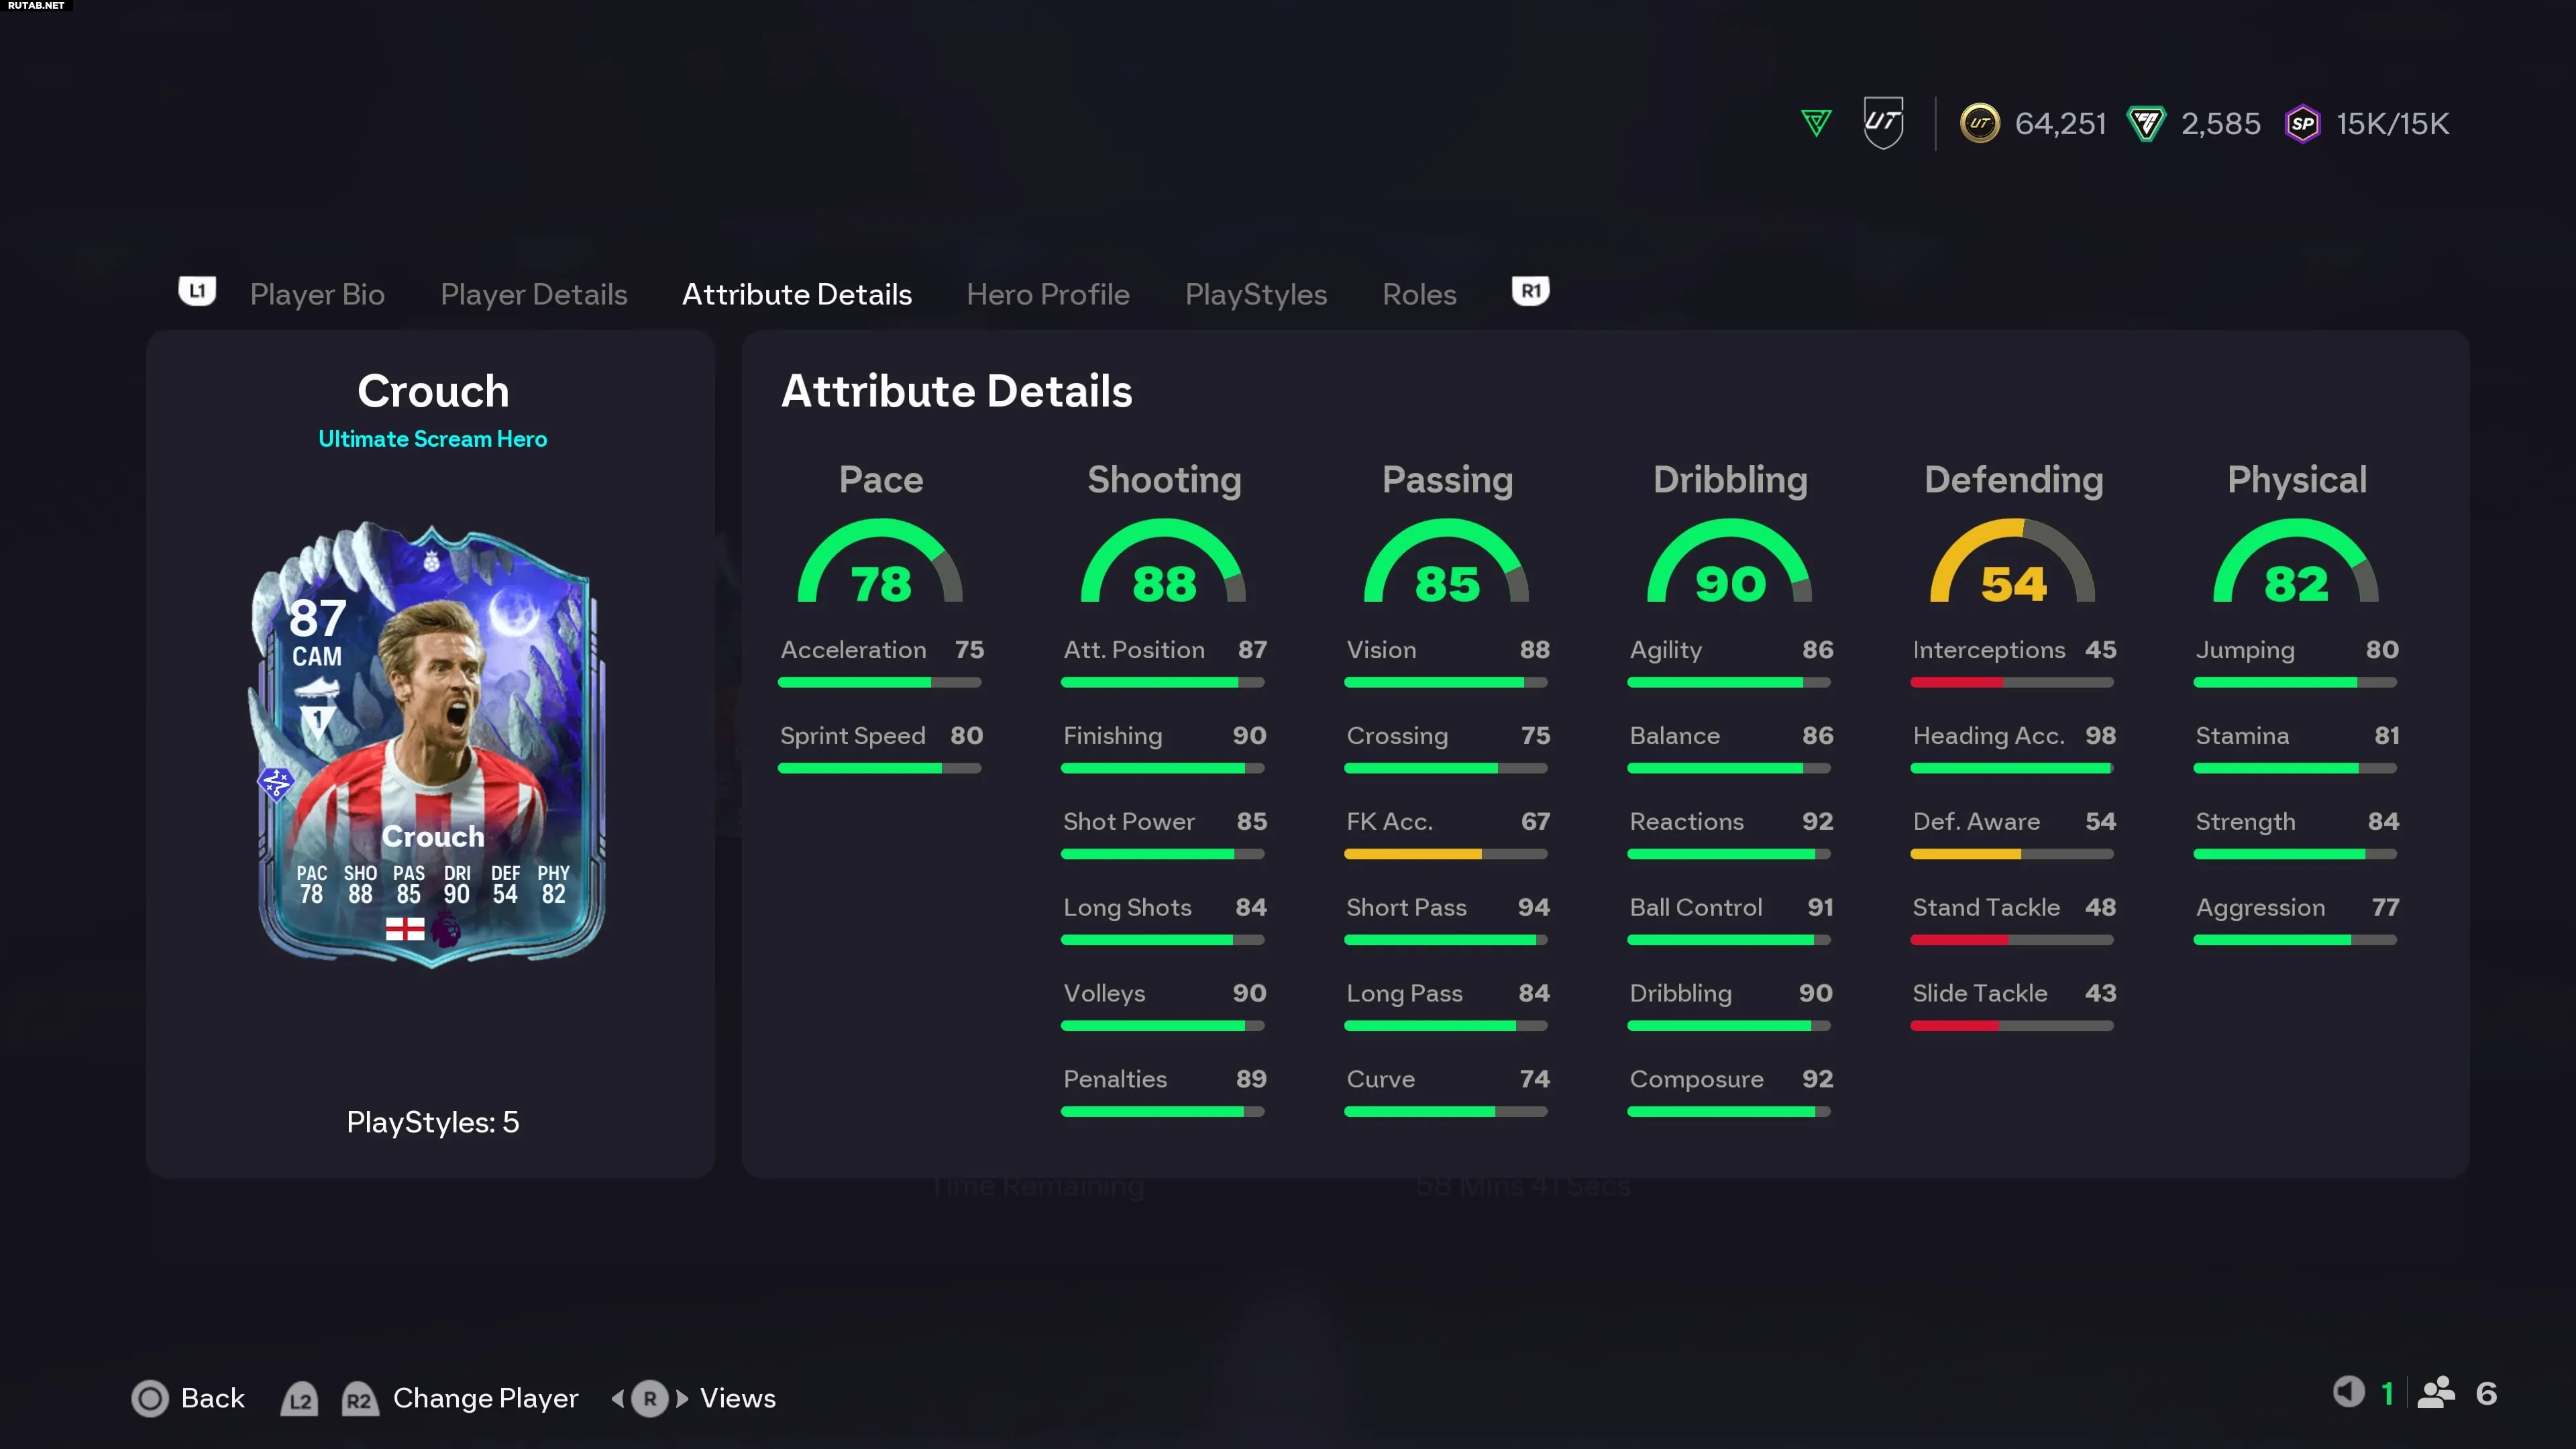Screen dimensions: 2576x1449
Task: Click the R2 trigger icon
Action: click(359, 1399)
